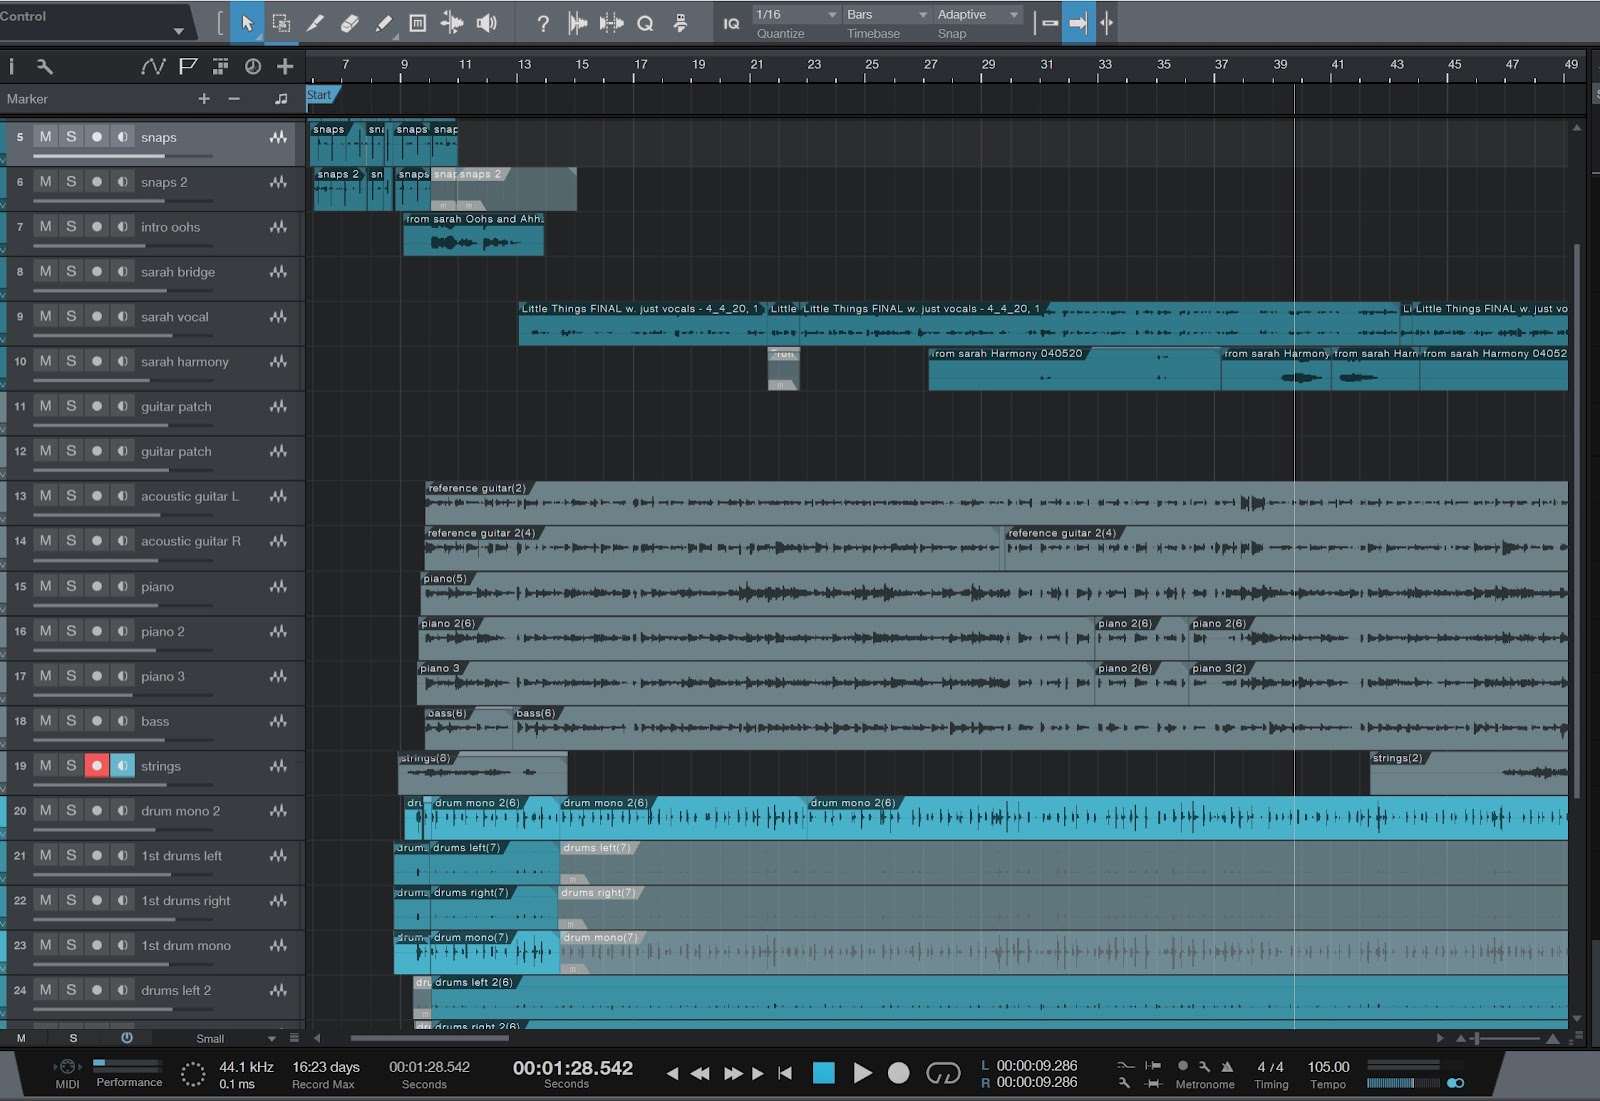This screenshot has width=1600, height=1101.
Task: Select the acoustic guitar L track name
Action: (190, 496)
